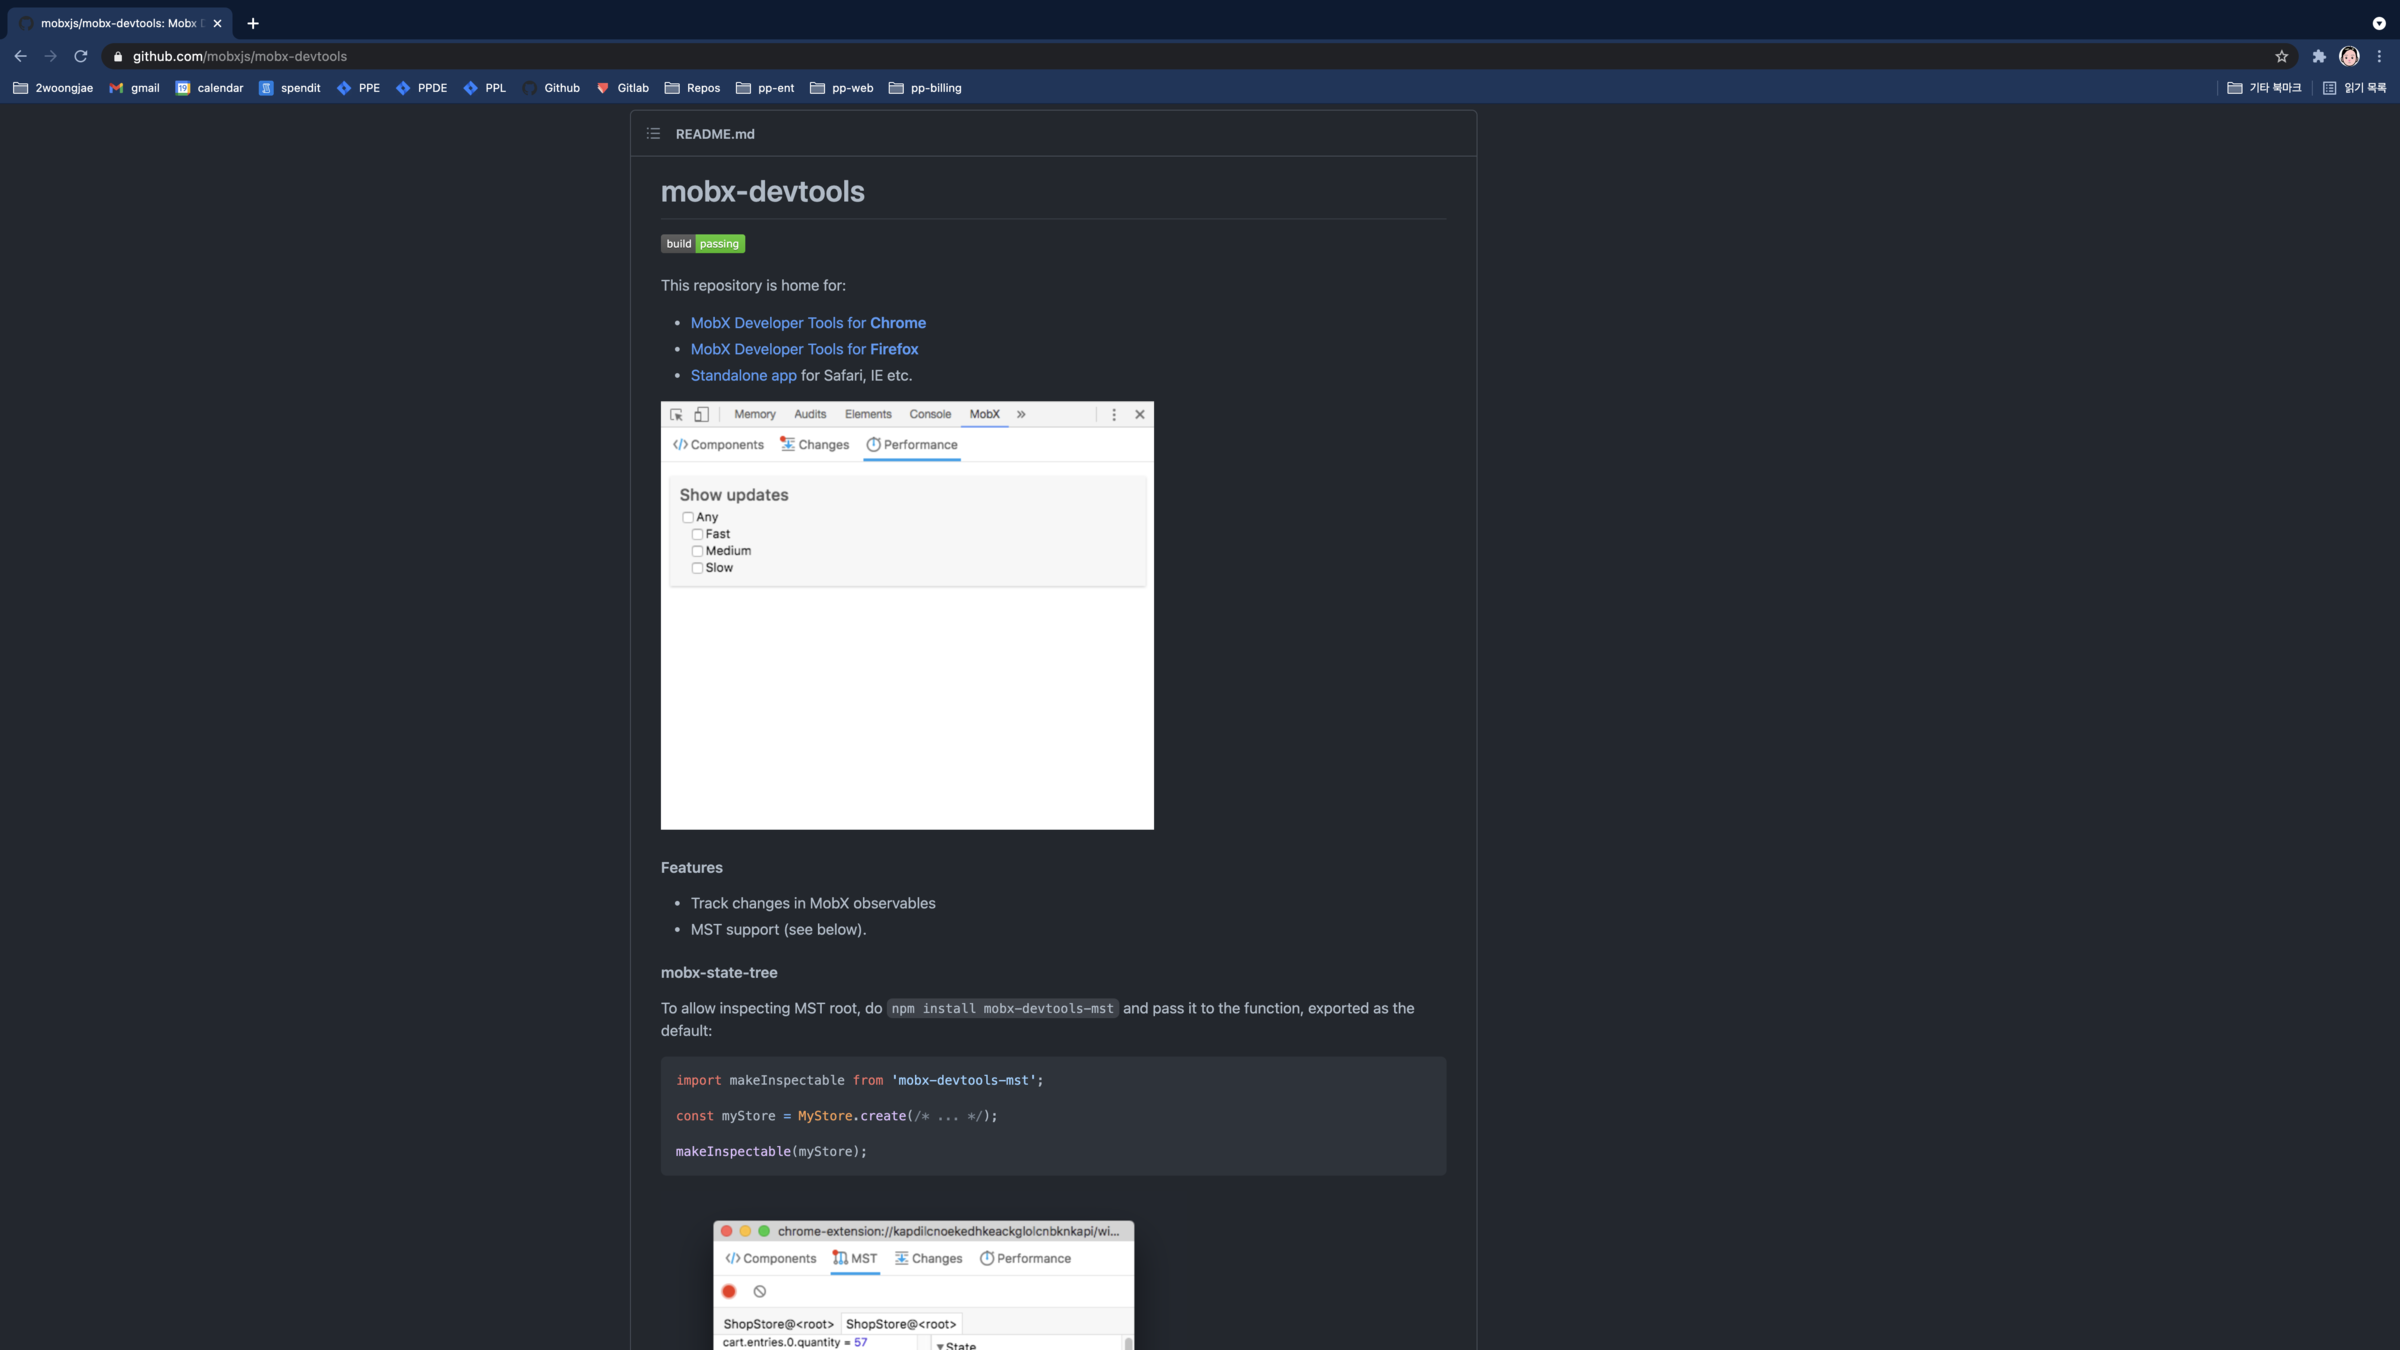Image resolution: width=2400 pixels, height=1350 pixels.
Task: Open the Chrome three-dot menu
Action: pos(2379,57)
